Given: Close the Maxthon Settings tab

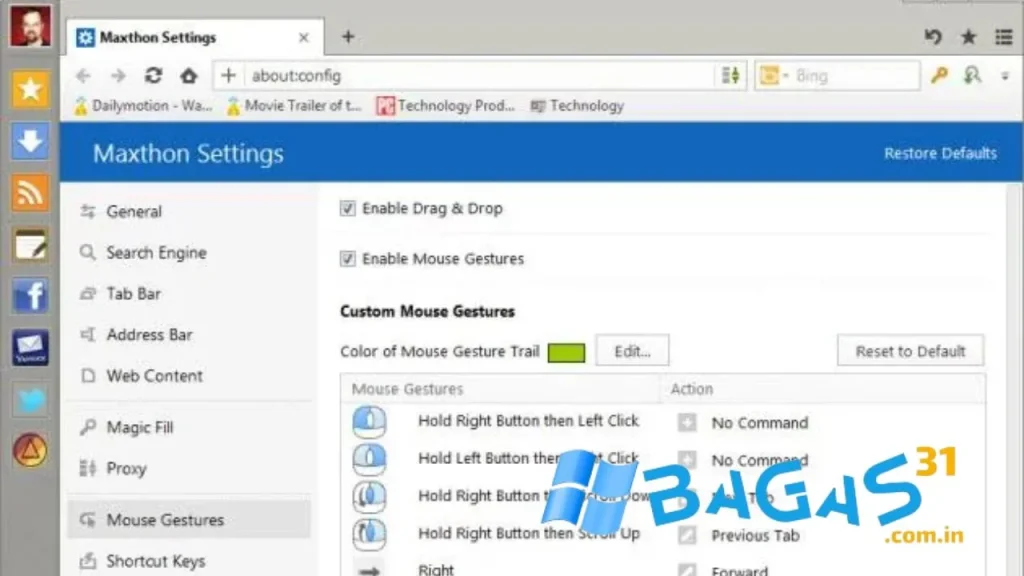Looking at the screenshot, I should (x=304, y=38).
